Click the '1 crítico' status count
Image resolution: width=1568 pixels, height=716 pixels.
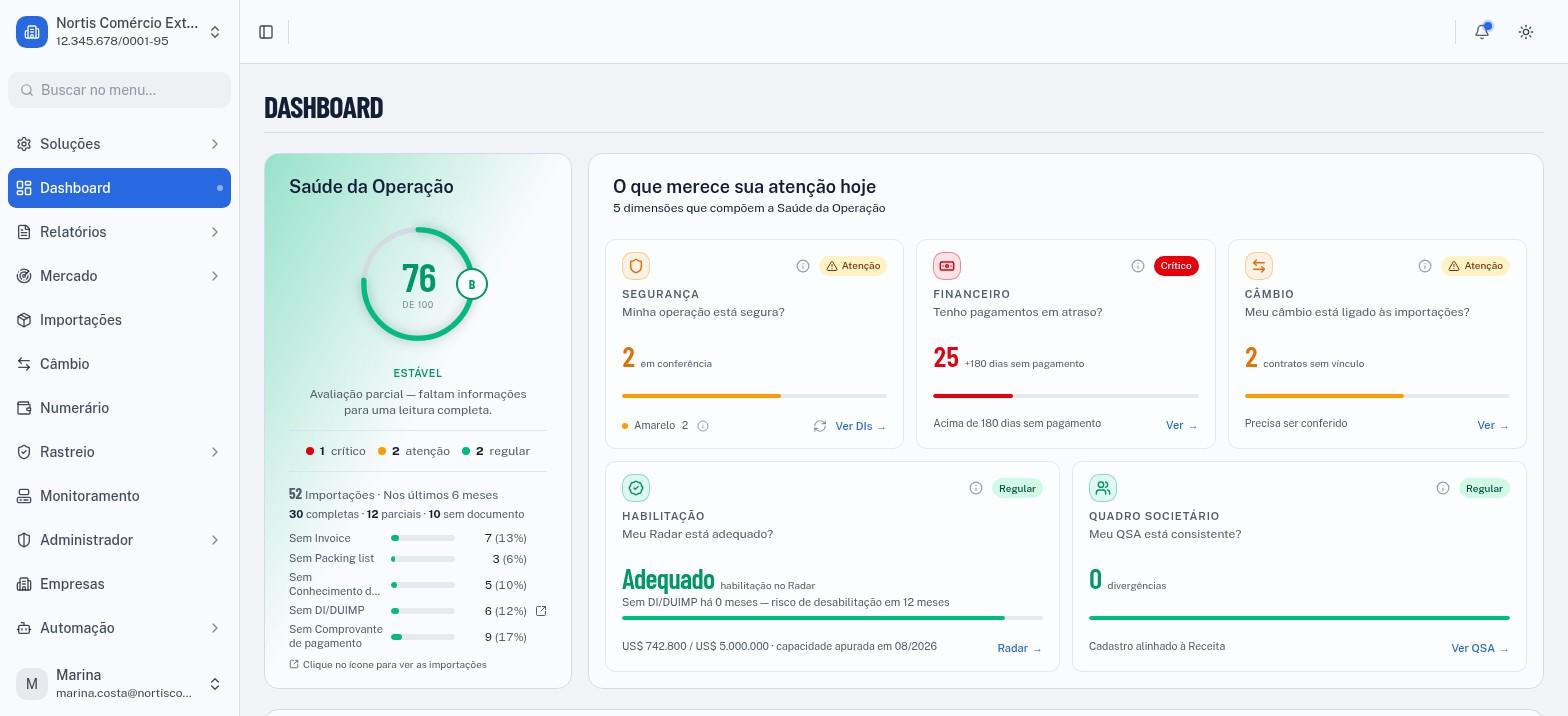coord(336,451)
